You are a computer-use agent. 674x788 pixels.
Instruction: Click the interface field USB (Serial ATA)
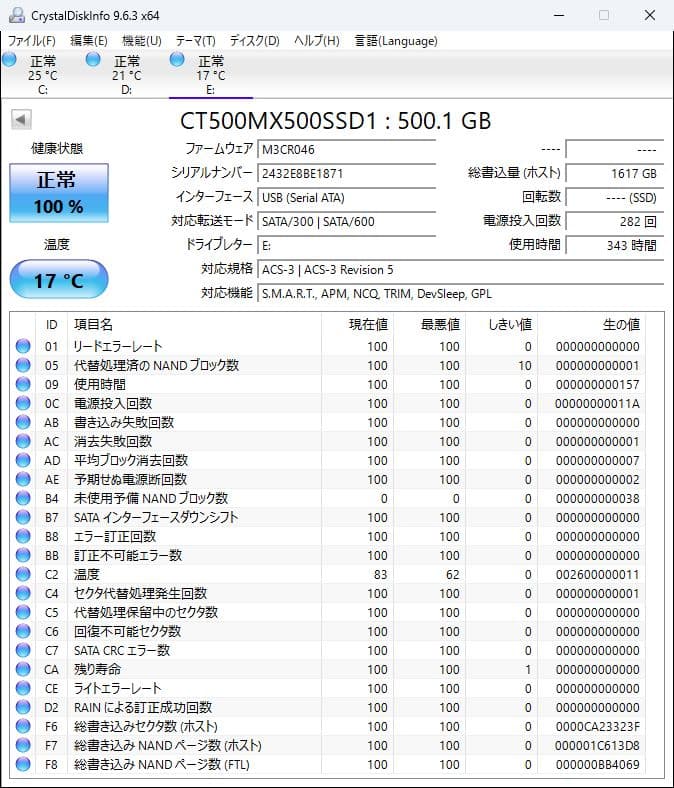(x=346, y=198)
